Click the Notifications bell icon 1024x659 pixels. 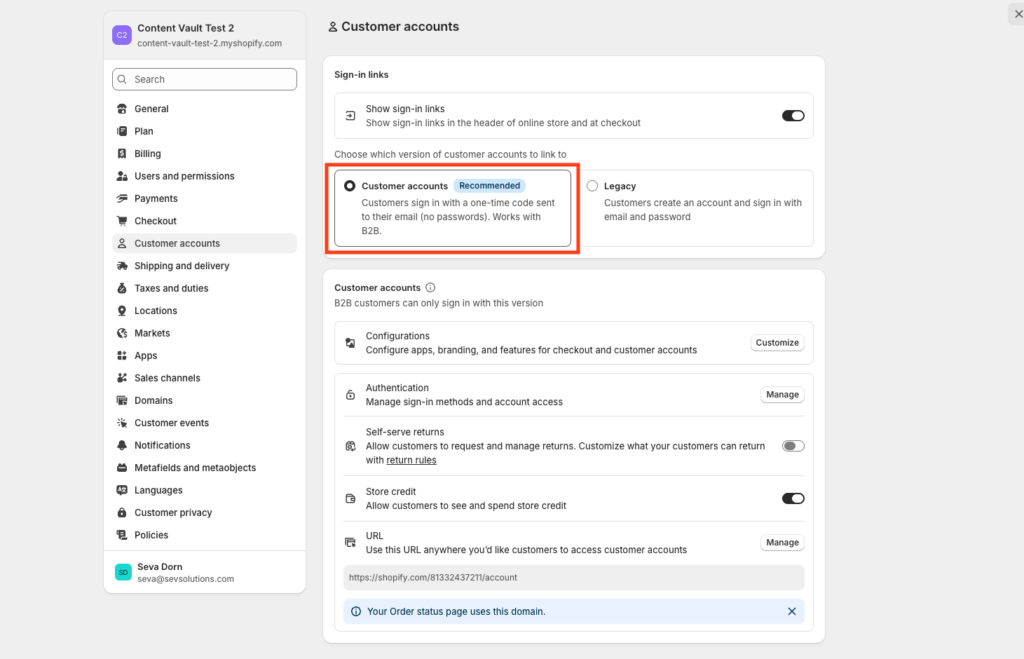[122, 445]
